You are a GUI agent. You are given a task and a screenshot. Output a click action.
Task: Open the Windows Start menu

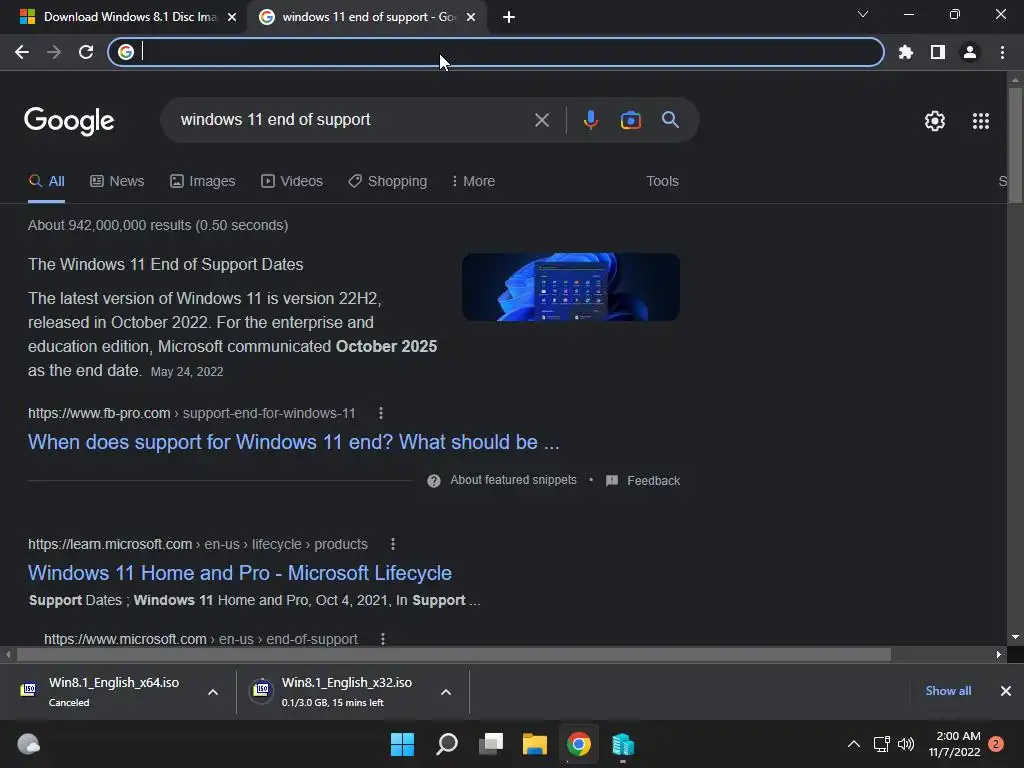click(402, 744)
